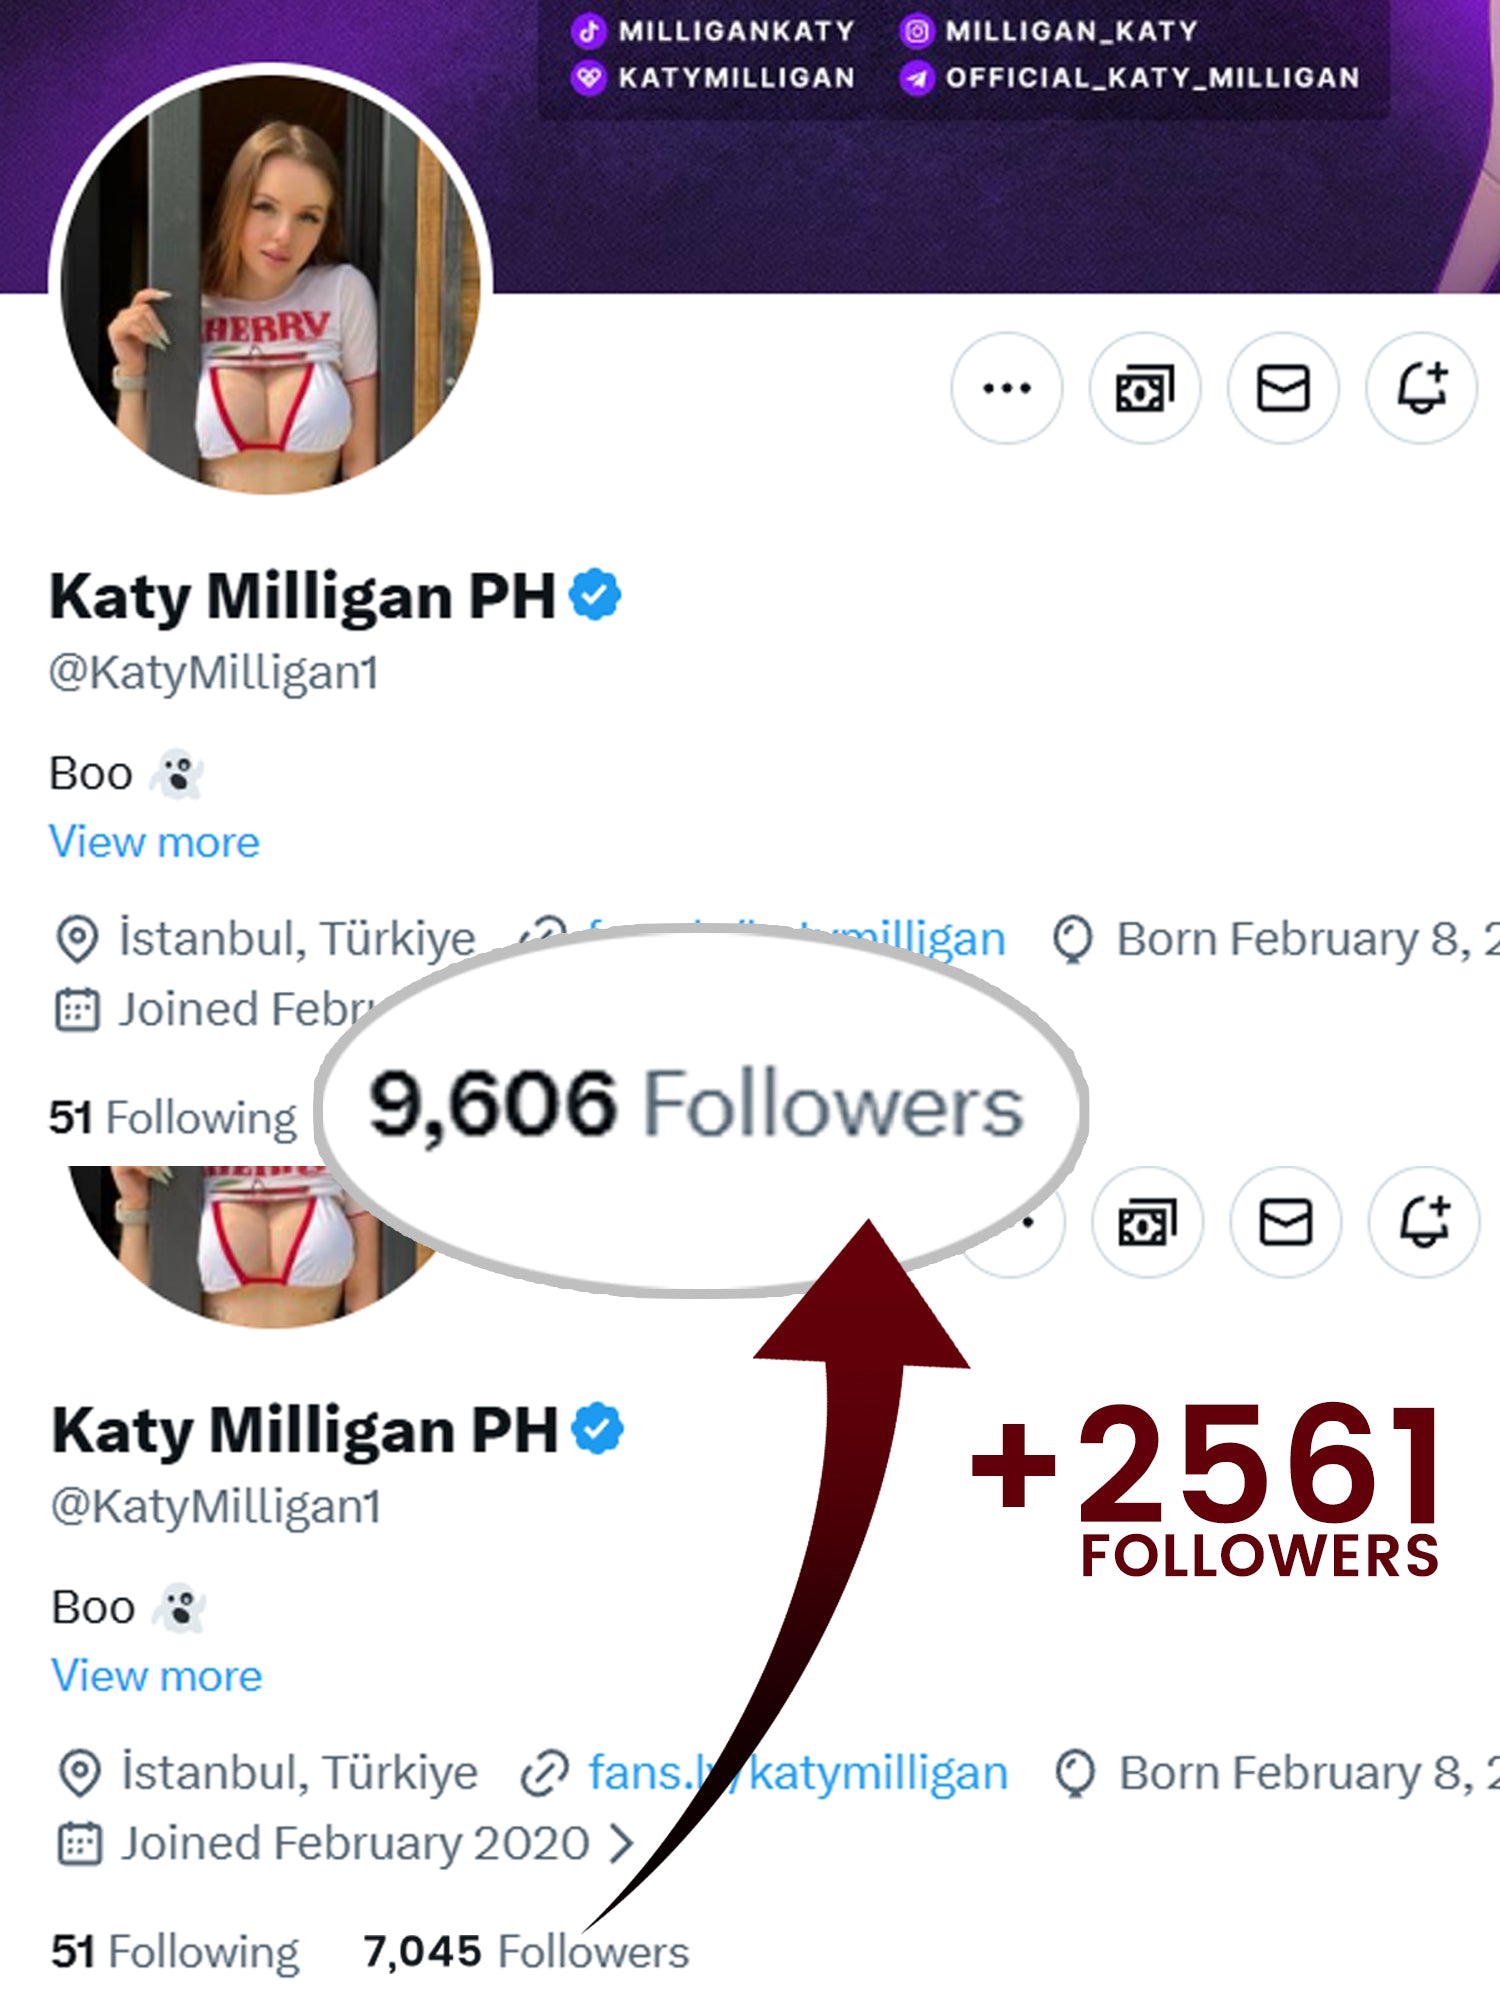Expand the lower bio with View more
This screenshot has height=2000, width=1500.
tap(157, 1676)
